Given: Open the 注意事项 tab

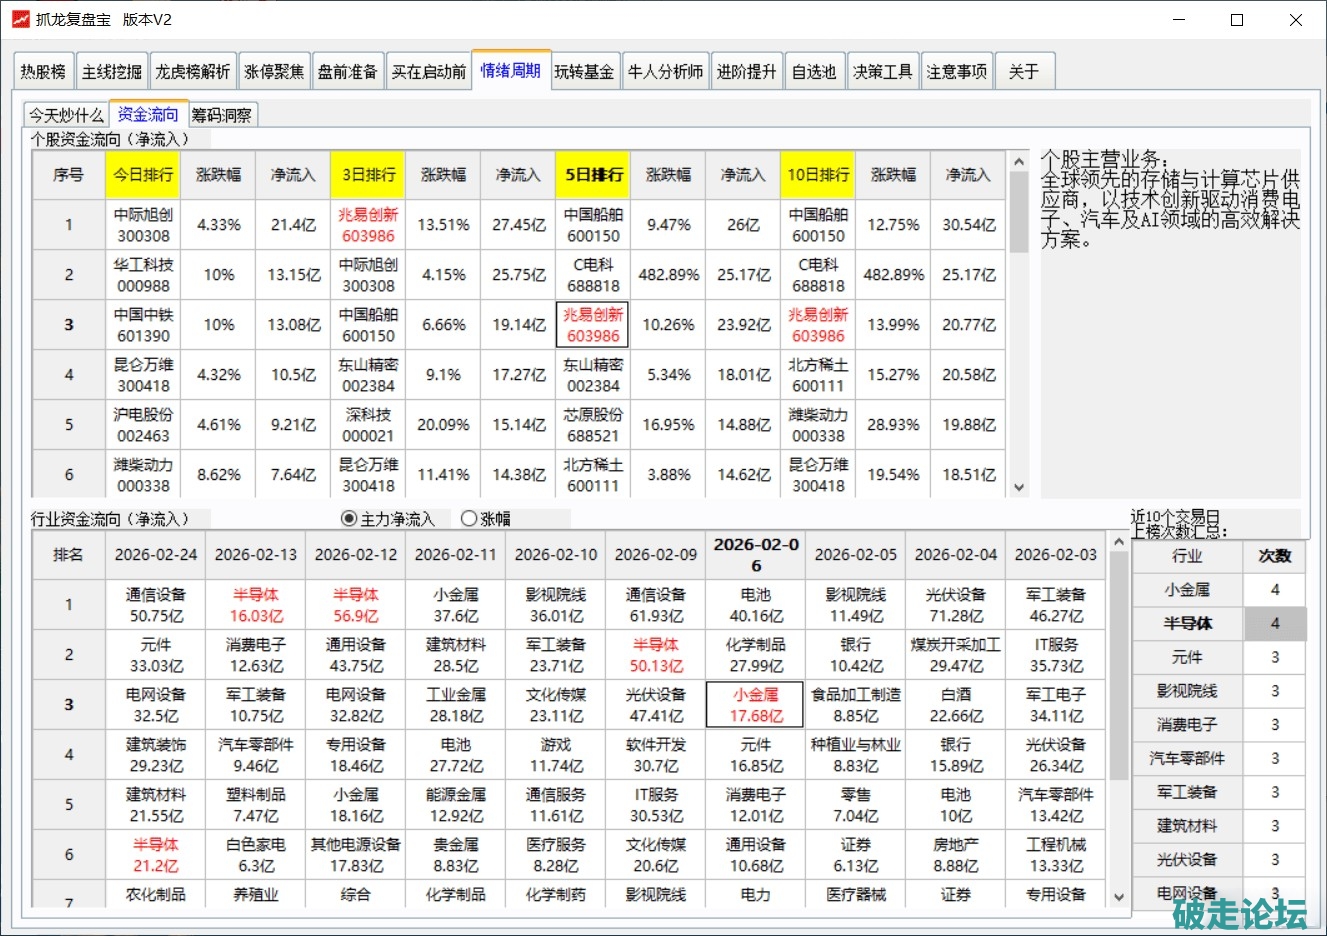Looking at the screenshot, I should point(957,72).
